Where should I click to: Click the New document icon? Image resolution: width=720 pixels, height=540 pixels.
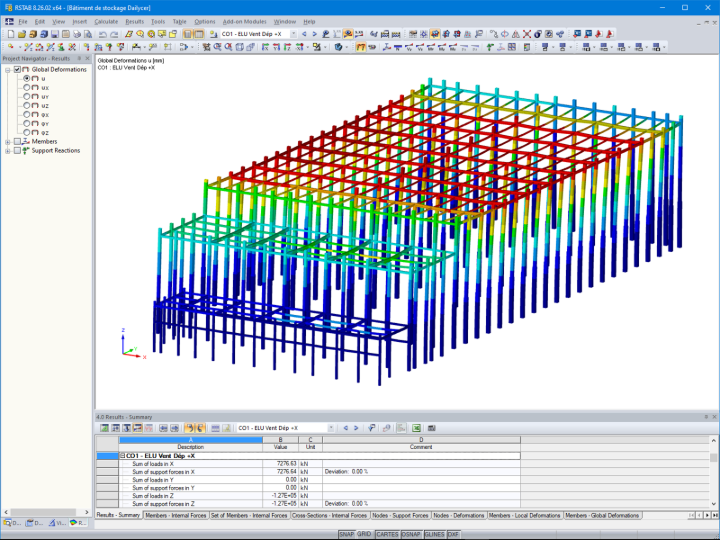click(11, 34)
